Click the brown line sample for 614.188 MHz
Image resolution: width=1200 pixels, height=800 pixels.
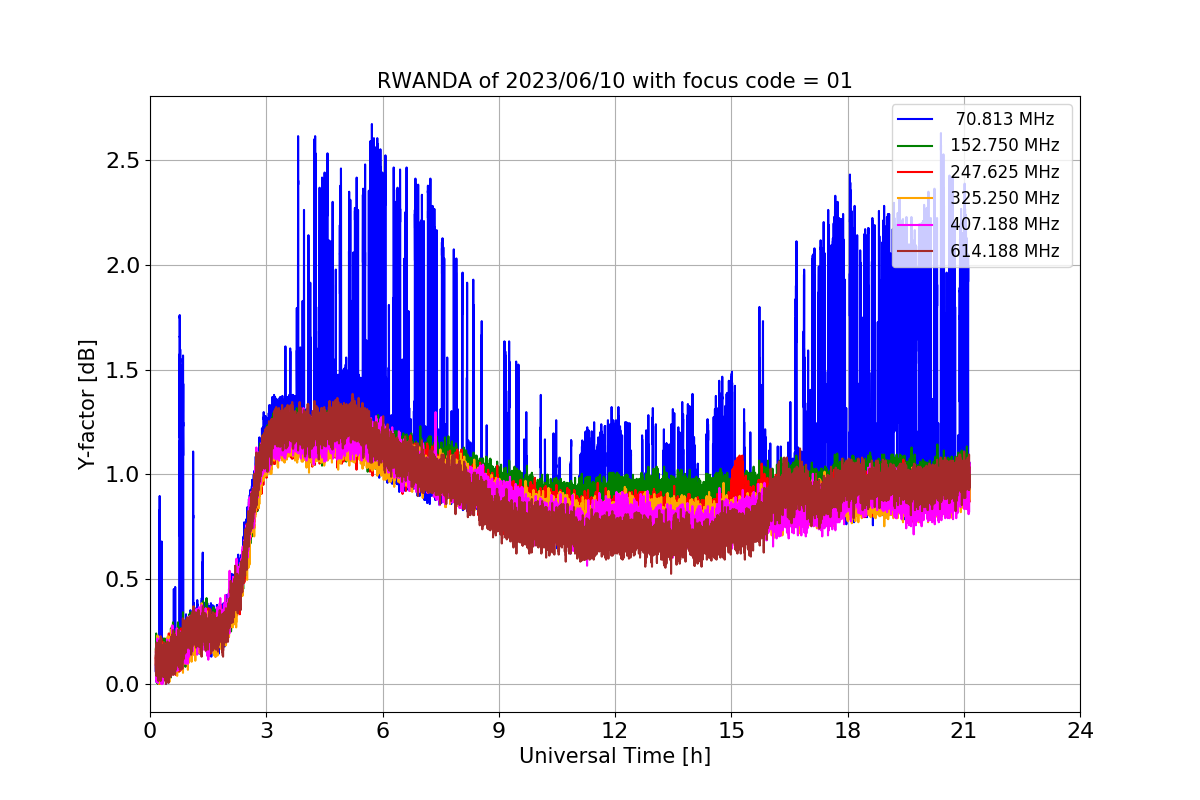coord(916,251)
